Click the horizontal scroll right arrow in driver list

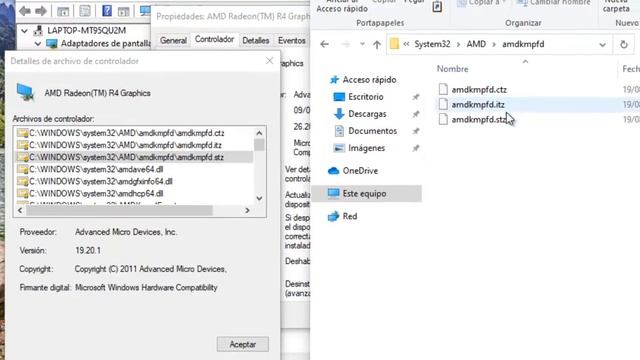[x=247, y=211]
